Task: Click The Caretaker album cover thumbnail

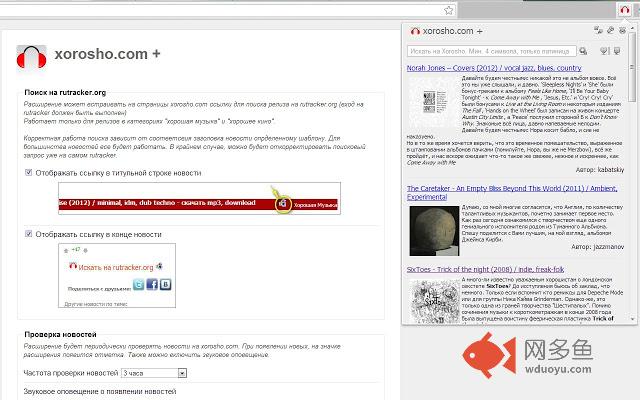Action: tap(434, 231)
